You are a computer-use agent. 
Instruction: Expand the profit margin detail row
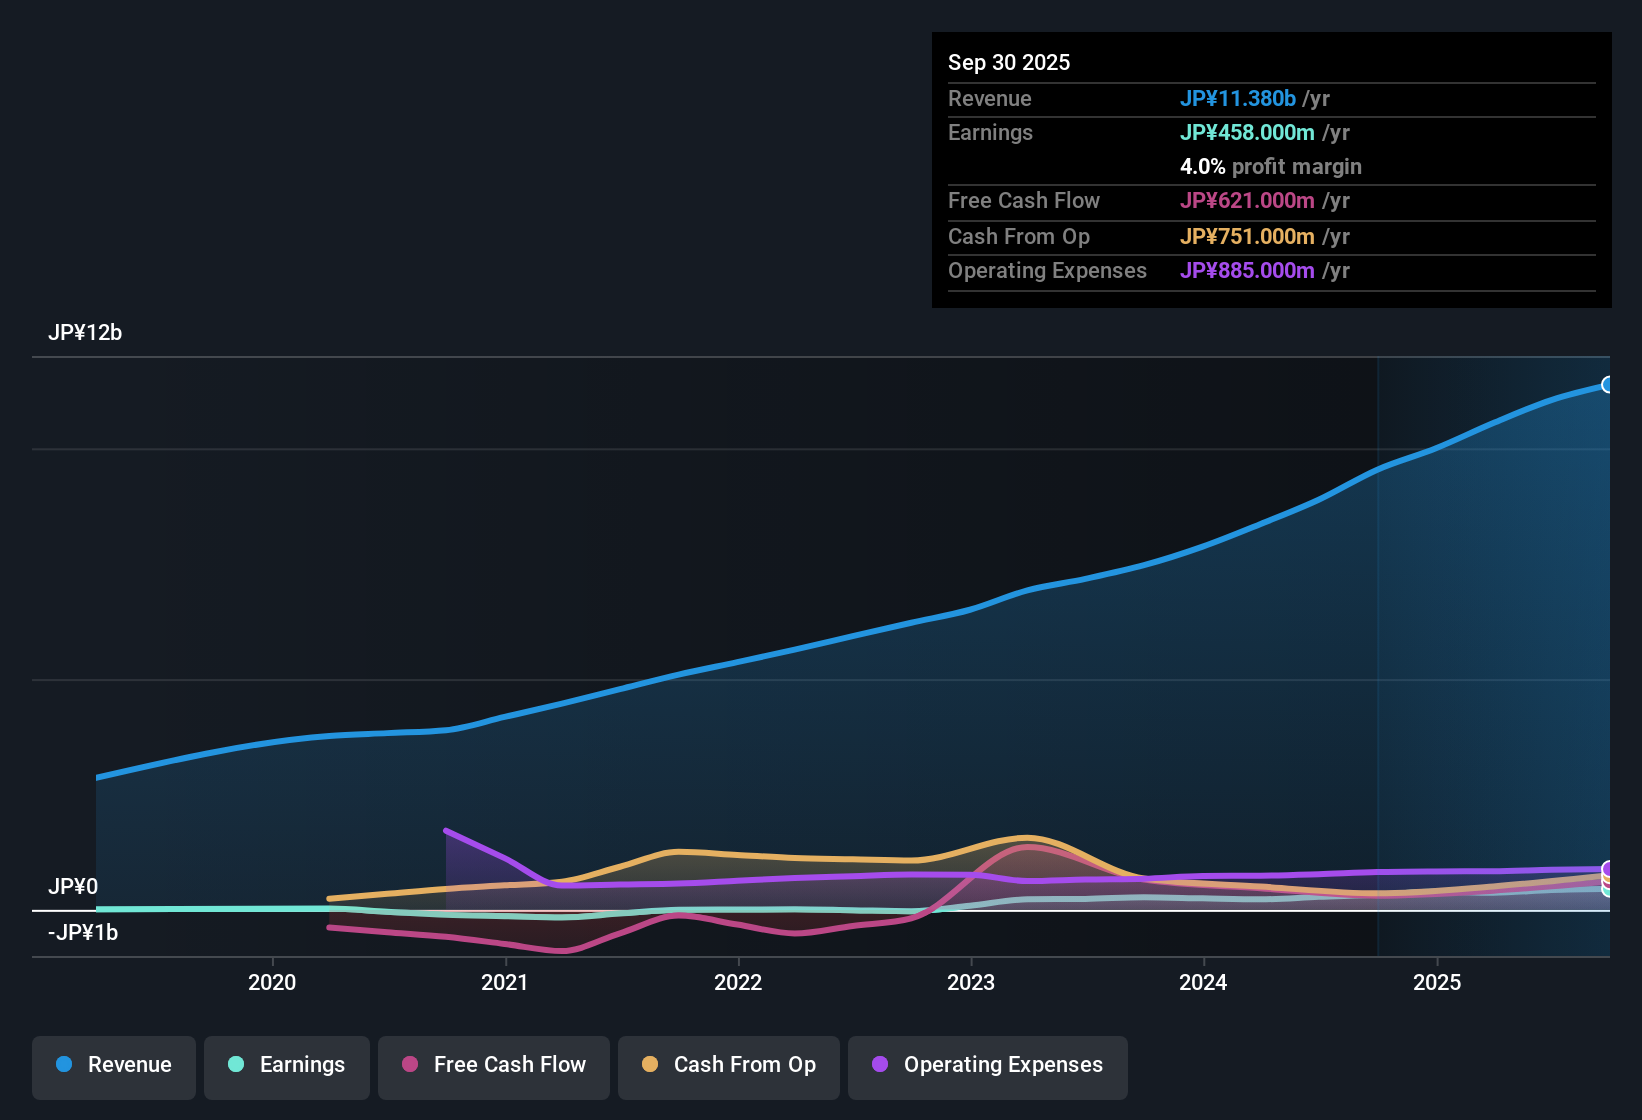click(x=1271, y=167)
